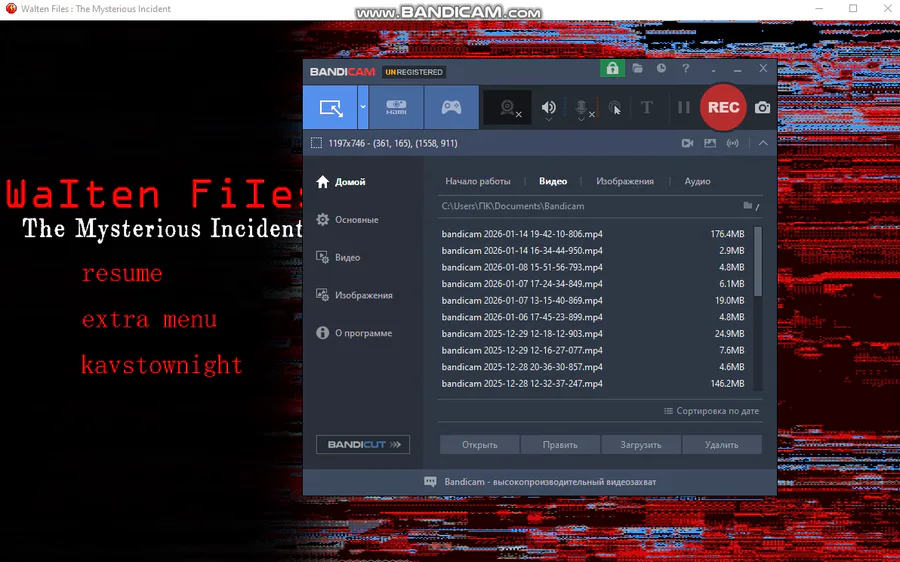Click folder icon beside output path

[747, 206]
